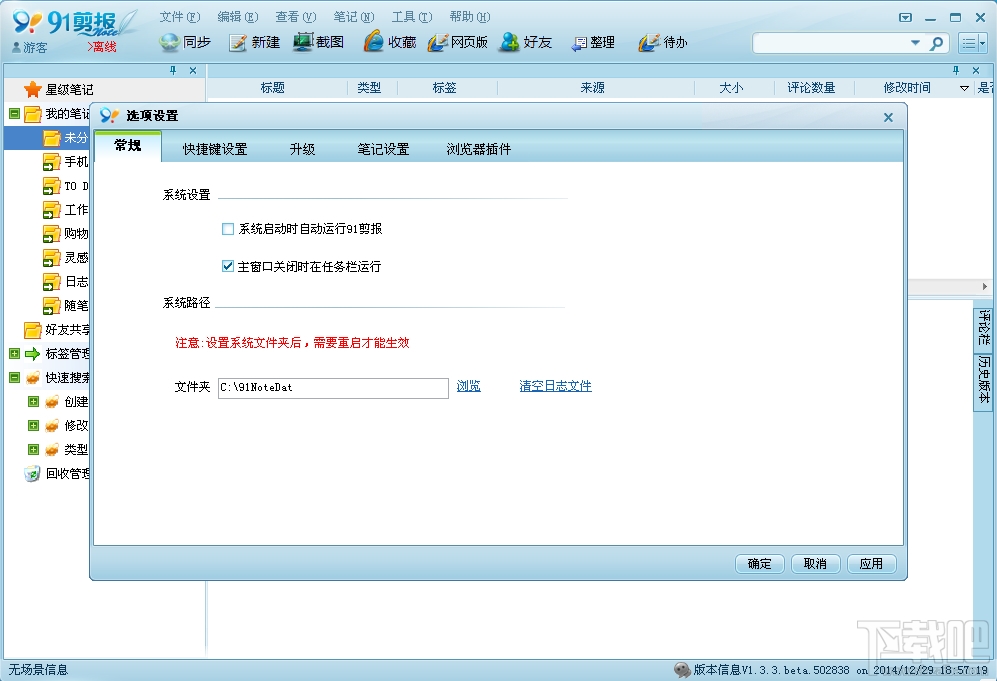Click the 浏览 browse link
Viewport: 997px width, 681px height.
469,386
